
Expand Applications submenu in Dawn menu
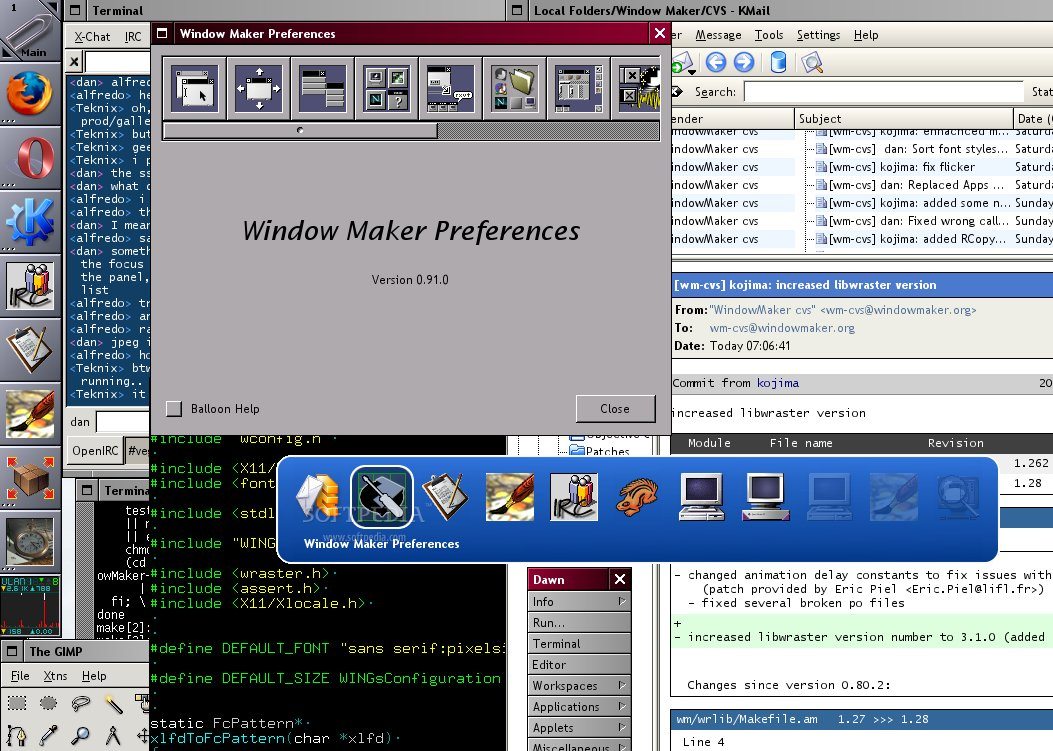pos(579,707)
